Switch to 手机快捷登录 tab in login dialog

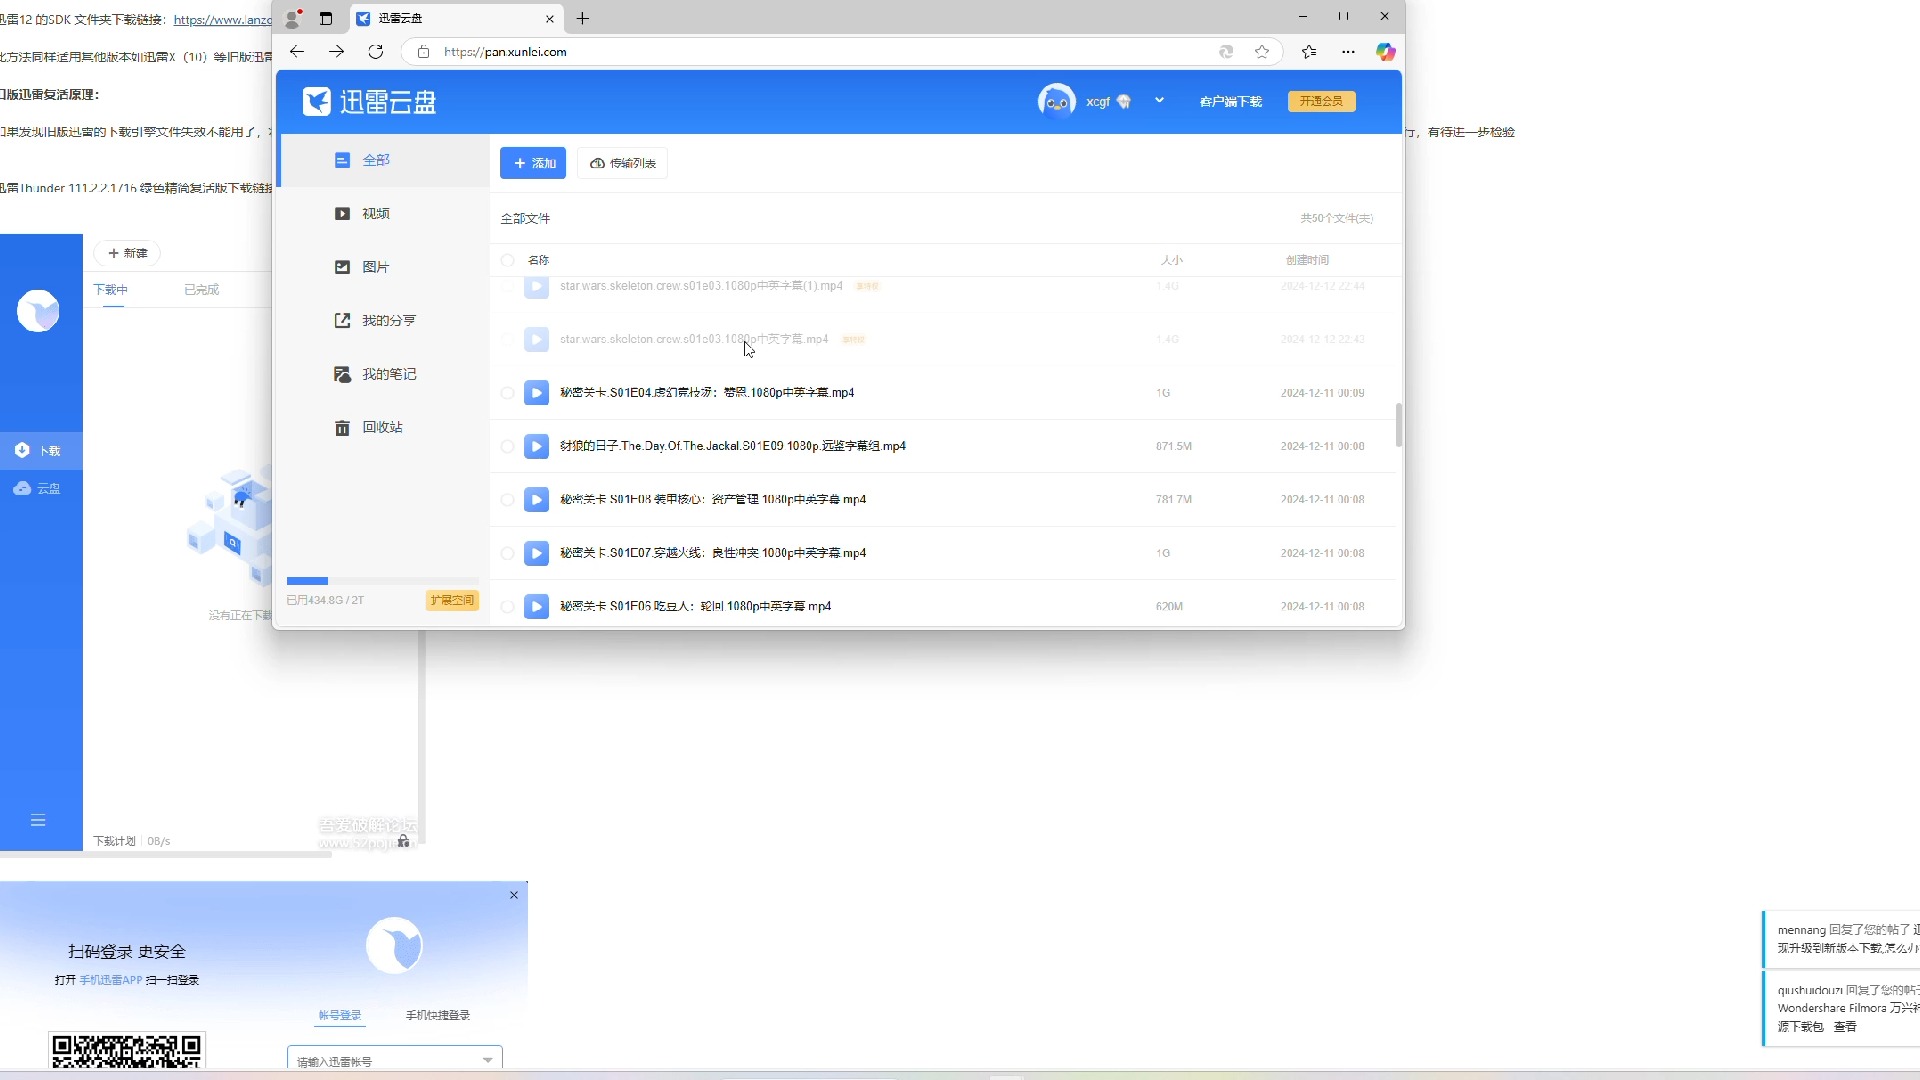click(438, 1015)
